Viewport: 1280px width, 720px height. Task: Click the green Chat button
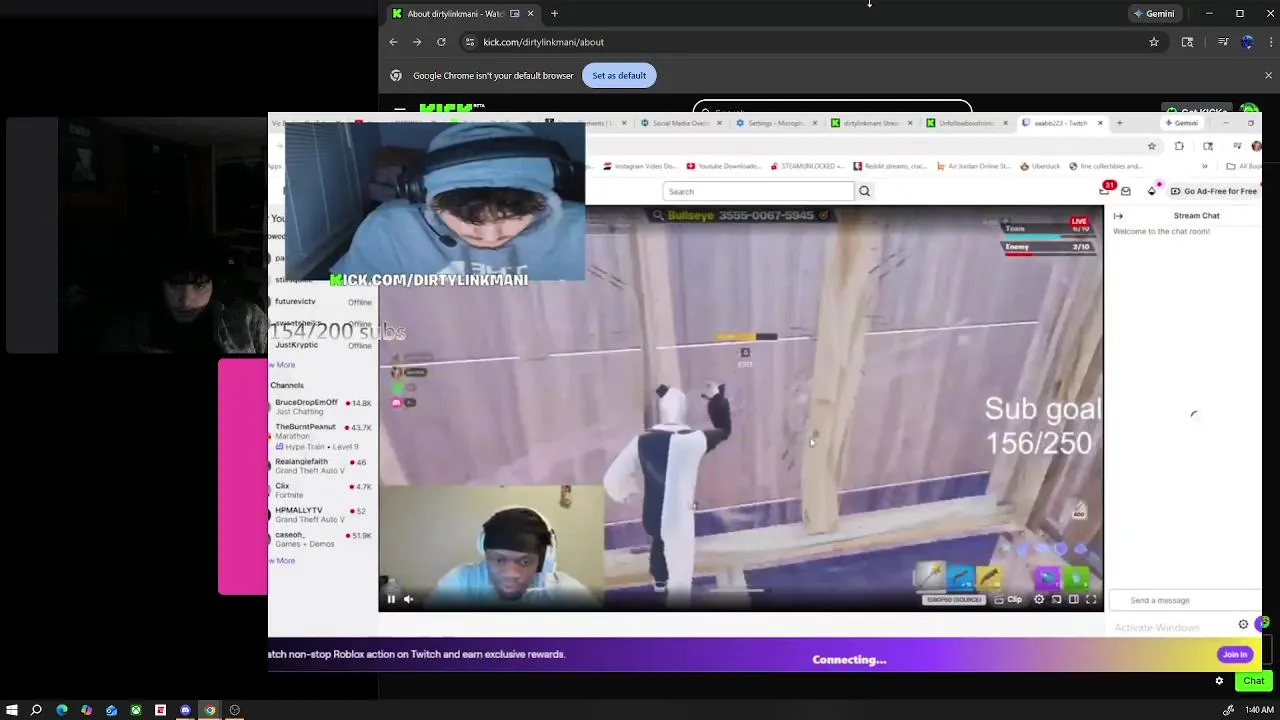tap(1253, 681)
